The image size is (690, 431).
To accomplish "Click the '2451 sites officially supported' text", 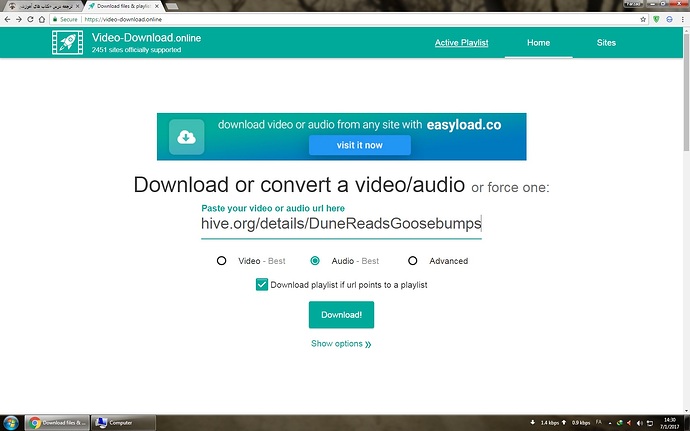I will point(136,50).
